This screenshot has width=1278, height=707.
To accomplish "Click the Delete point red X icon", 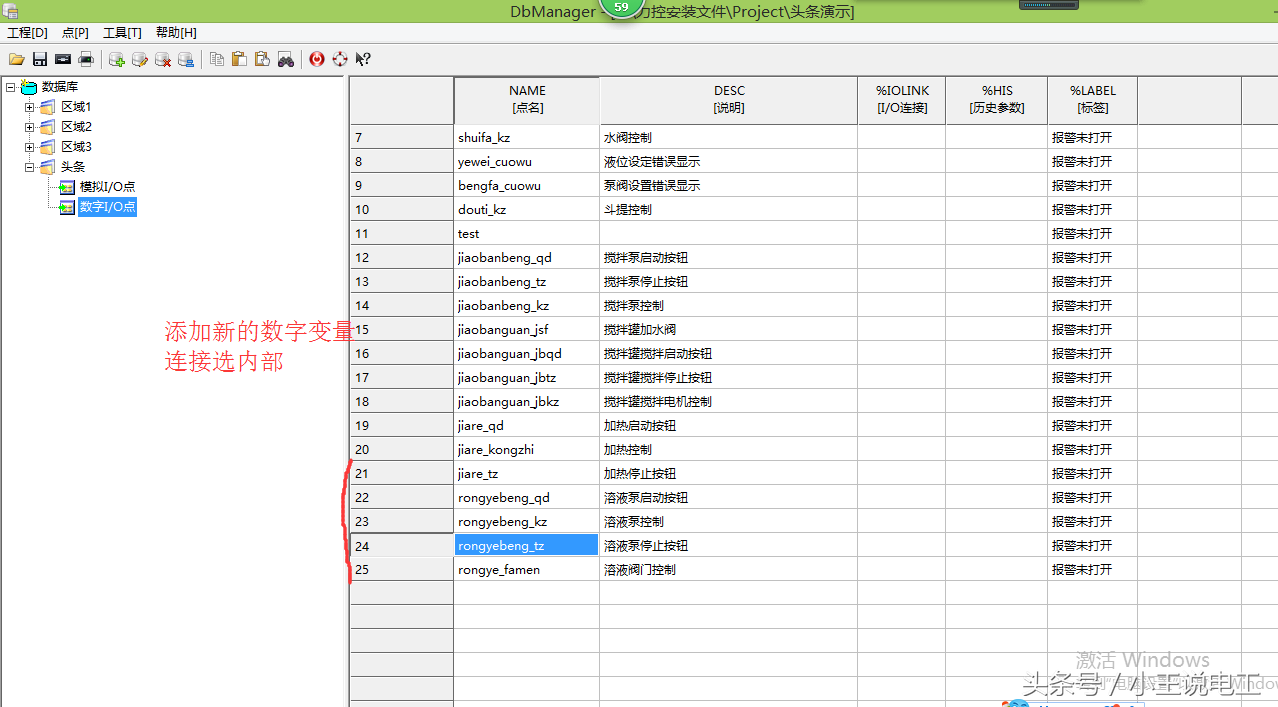I will pos(163,59).
